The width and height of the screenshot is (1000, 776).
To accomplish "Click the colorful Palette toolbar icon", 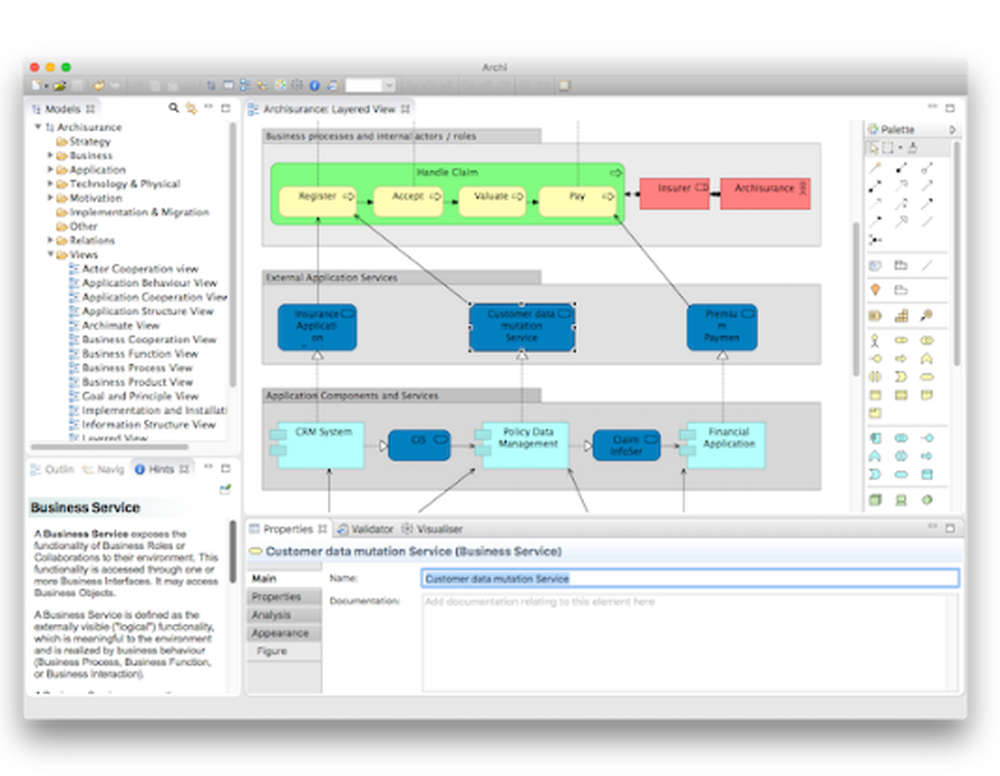I will click(x=280, y=85).
